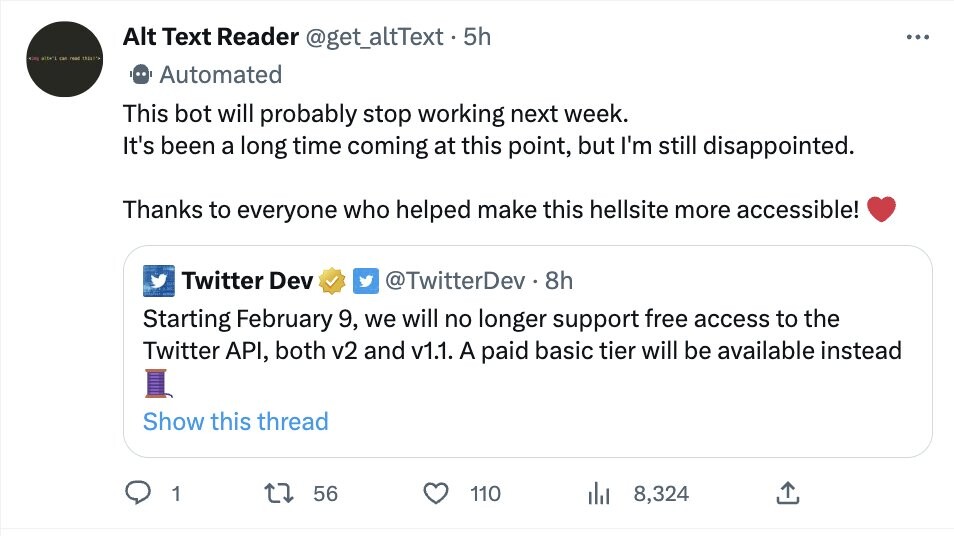Open tweet analytics bar chart icon

click(x=599, y=493)
